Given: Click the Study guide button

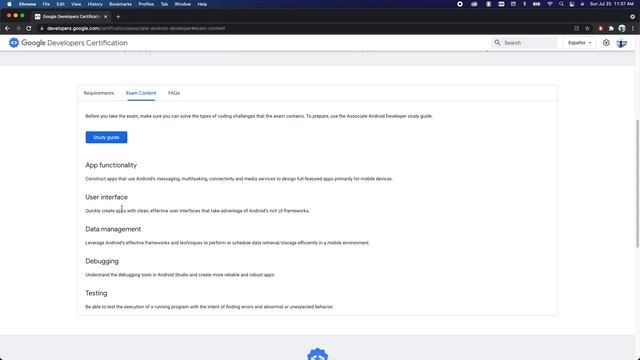Looking at the screenshot, I should (x=106, y=137).
